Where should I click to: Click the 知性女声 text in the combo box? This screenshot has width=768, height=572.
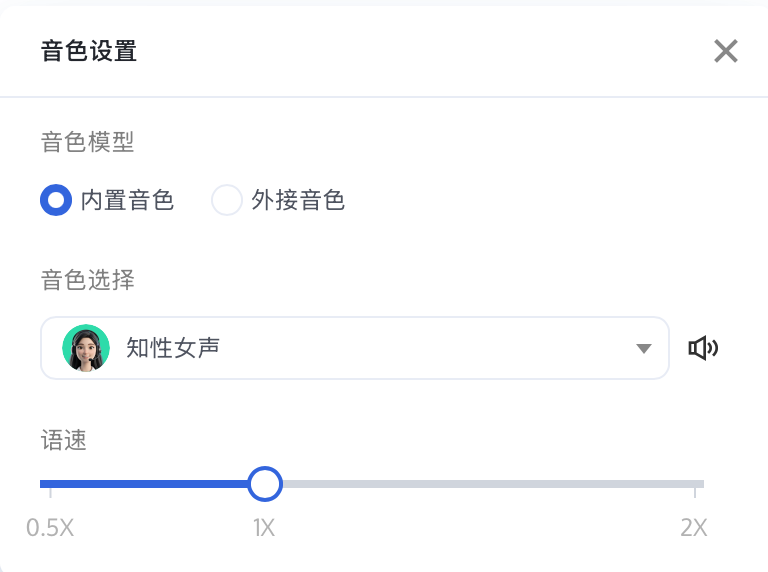tap(172, 348)
